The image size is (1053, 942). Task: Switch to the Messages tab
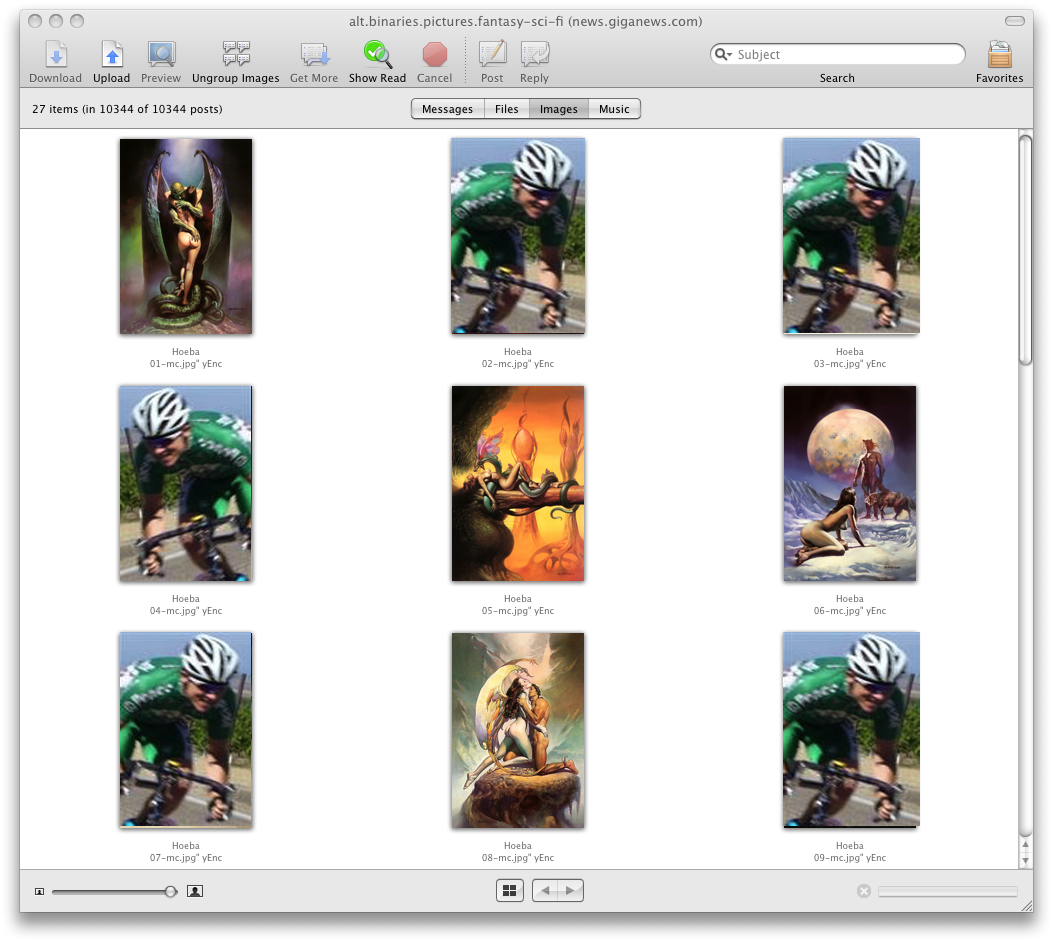click(447, 109)
